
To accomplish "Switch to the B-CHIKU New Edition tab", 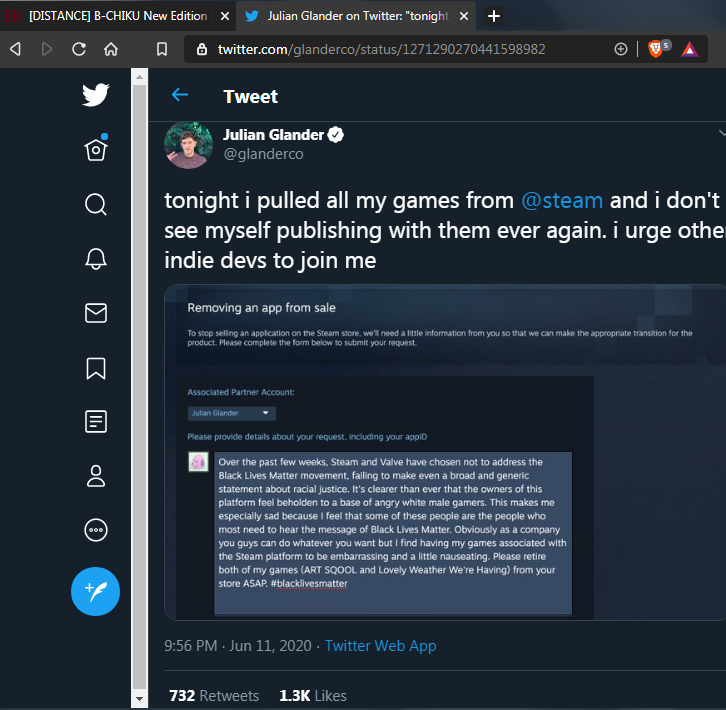I will (118, 16).
